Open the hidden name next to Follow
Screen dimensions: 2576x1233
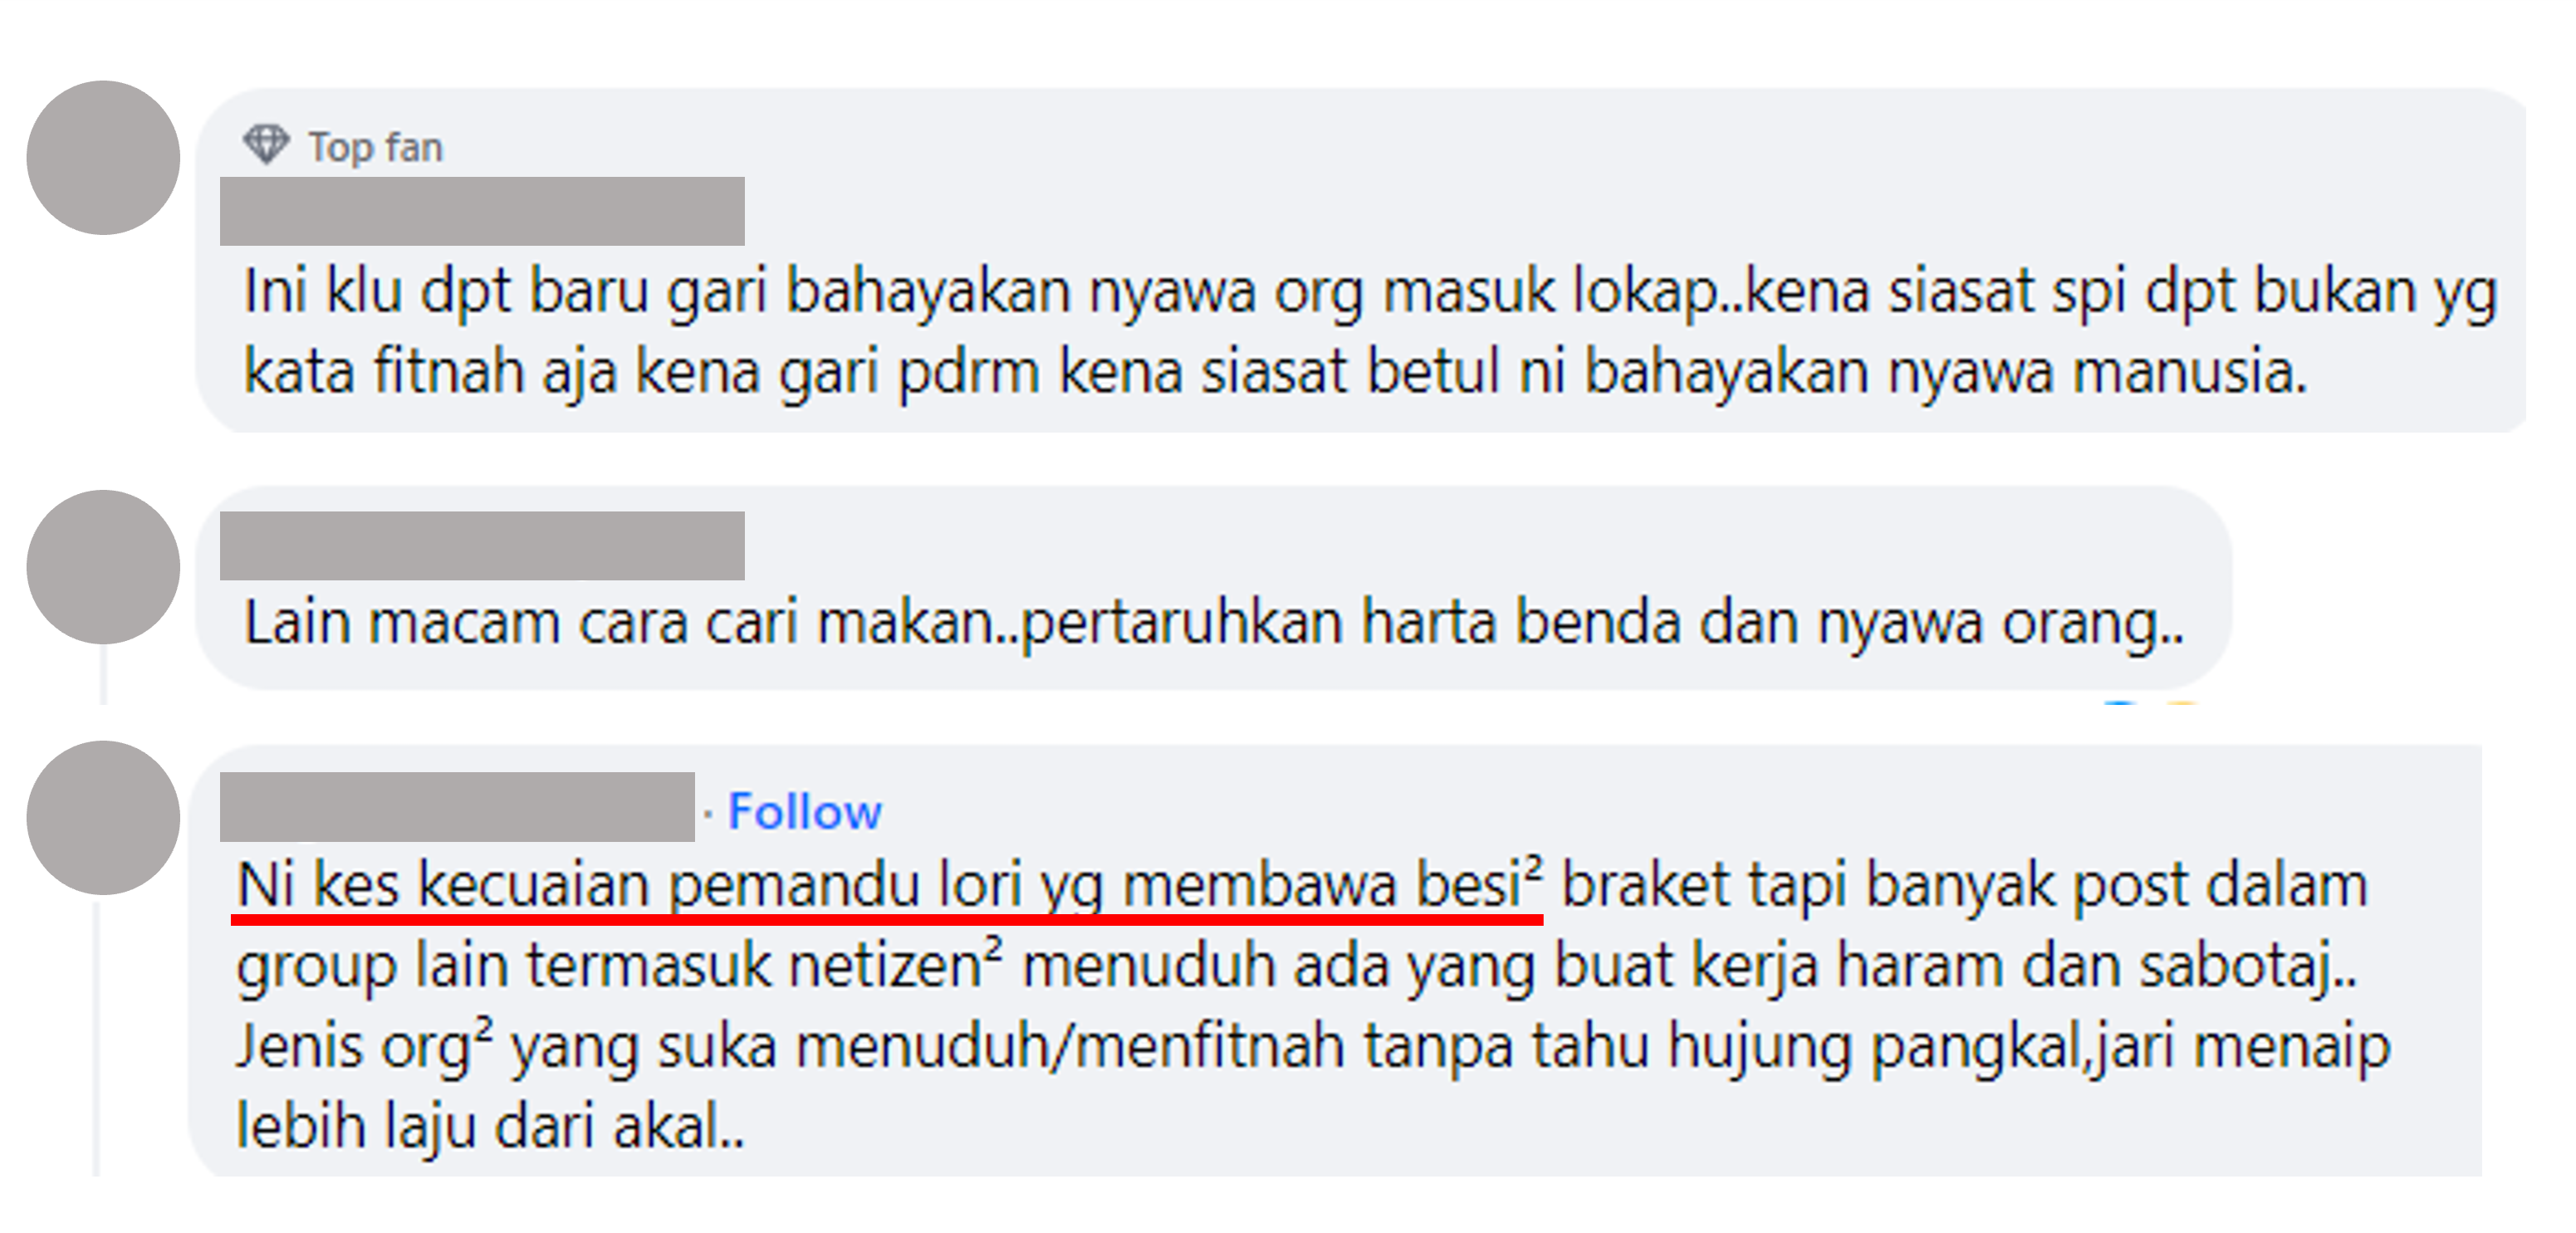pos(457,807)
